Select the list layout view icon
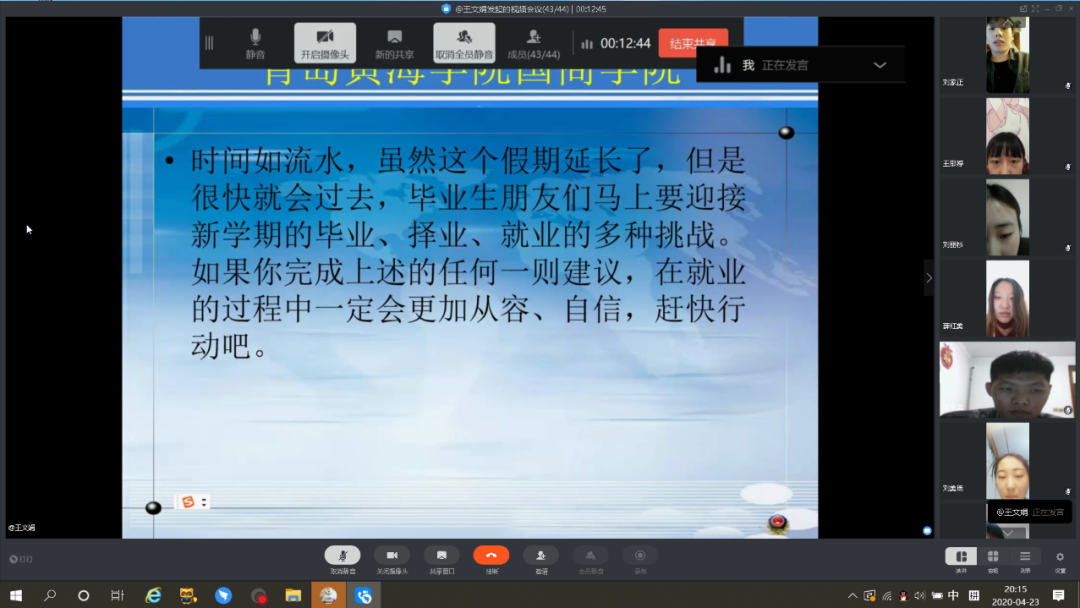The image size is (1080, 608). coord(1025,557)
